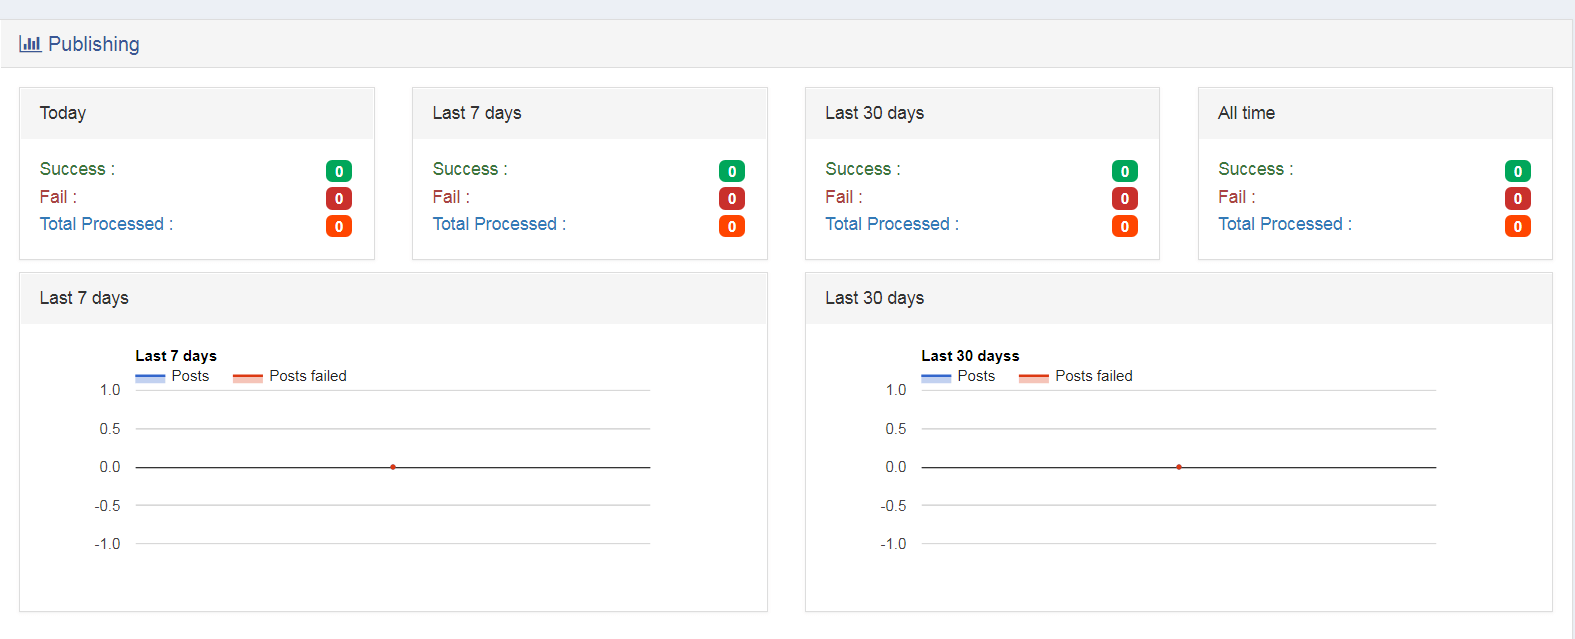Click red Fail badge in Last 7 days card

pos(732,198)
